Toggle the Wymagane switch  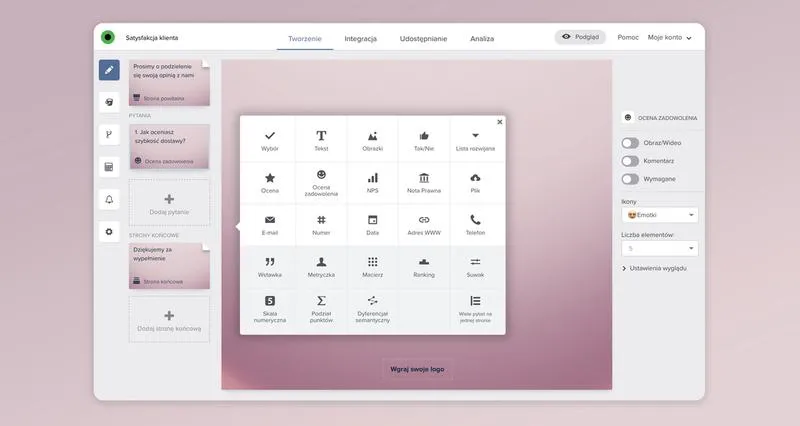[630, 179]
